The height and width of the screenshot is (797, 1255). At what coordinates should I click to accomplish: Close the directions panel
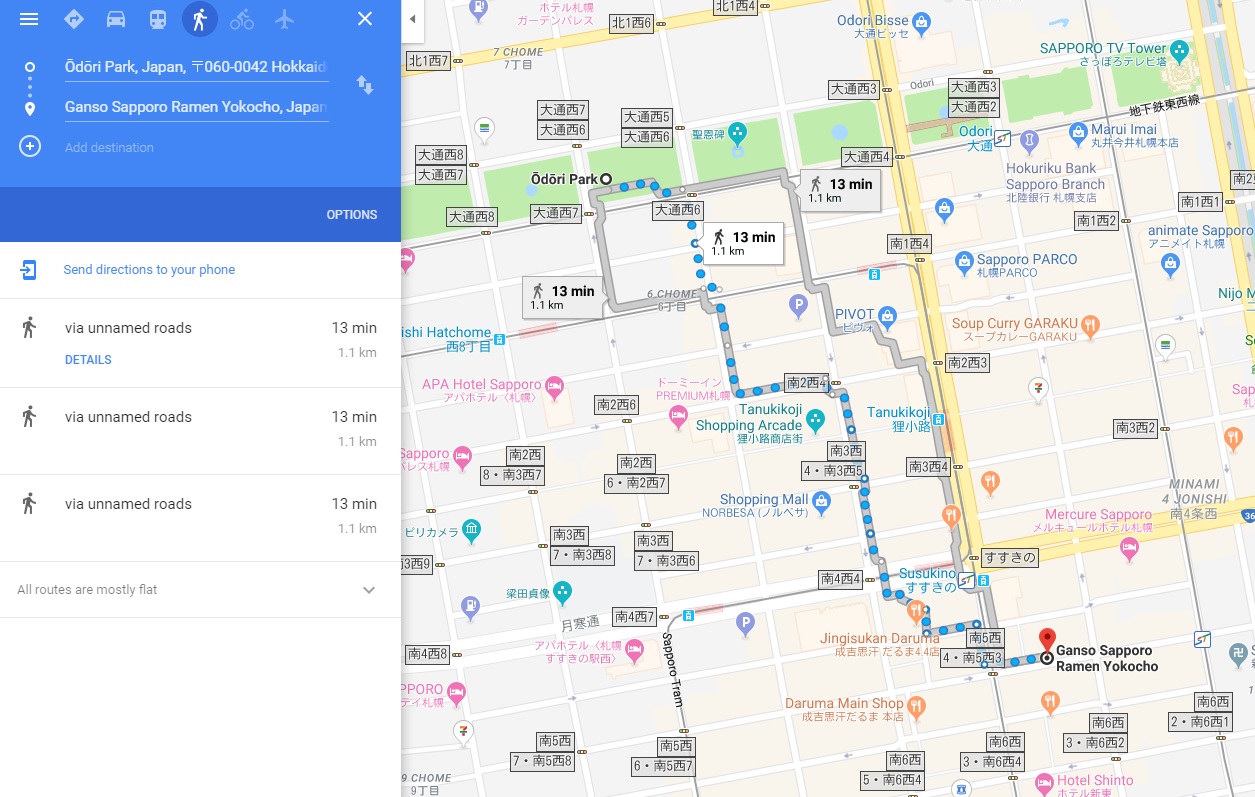[365, 19]
